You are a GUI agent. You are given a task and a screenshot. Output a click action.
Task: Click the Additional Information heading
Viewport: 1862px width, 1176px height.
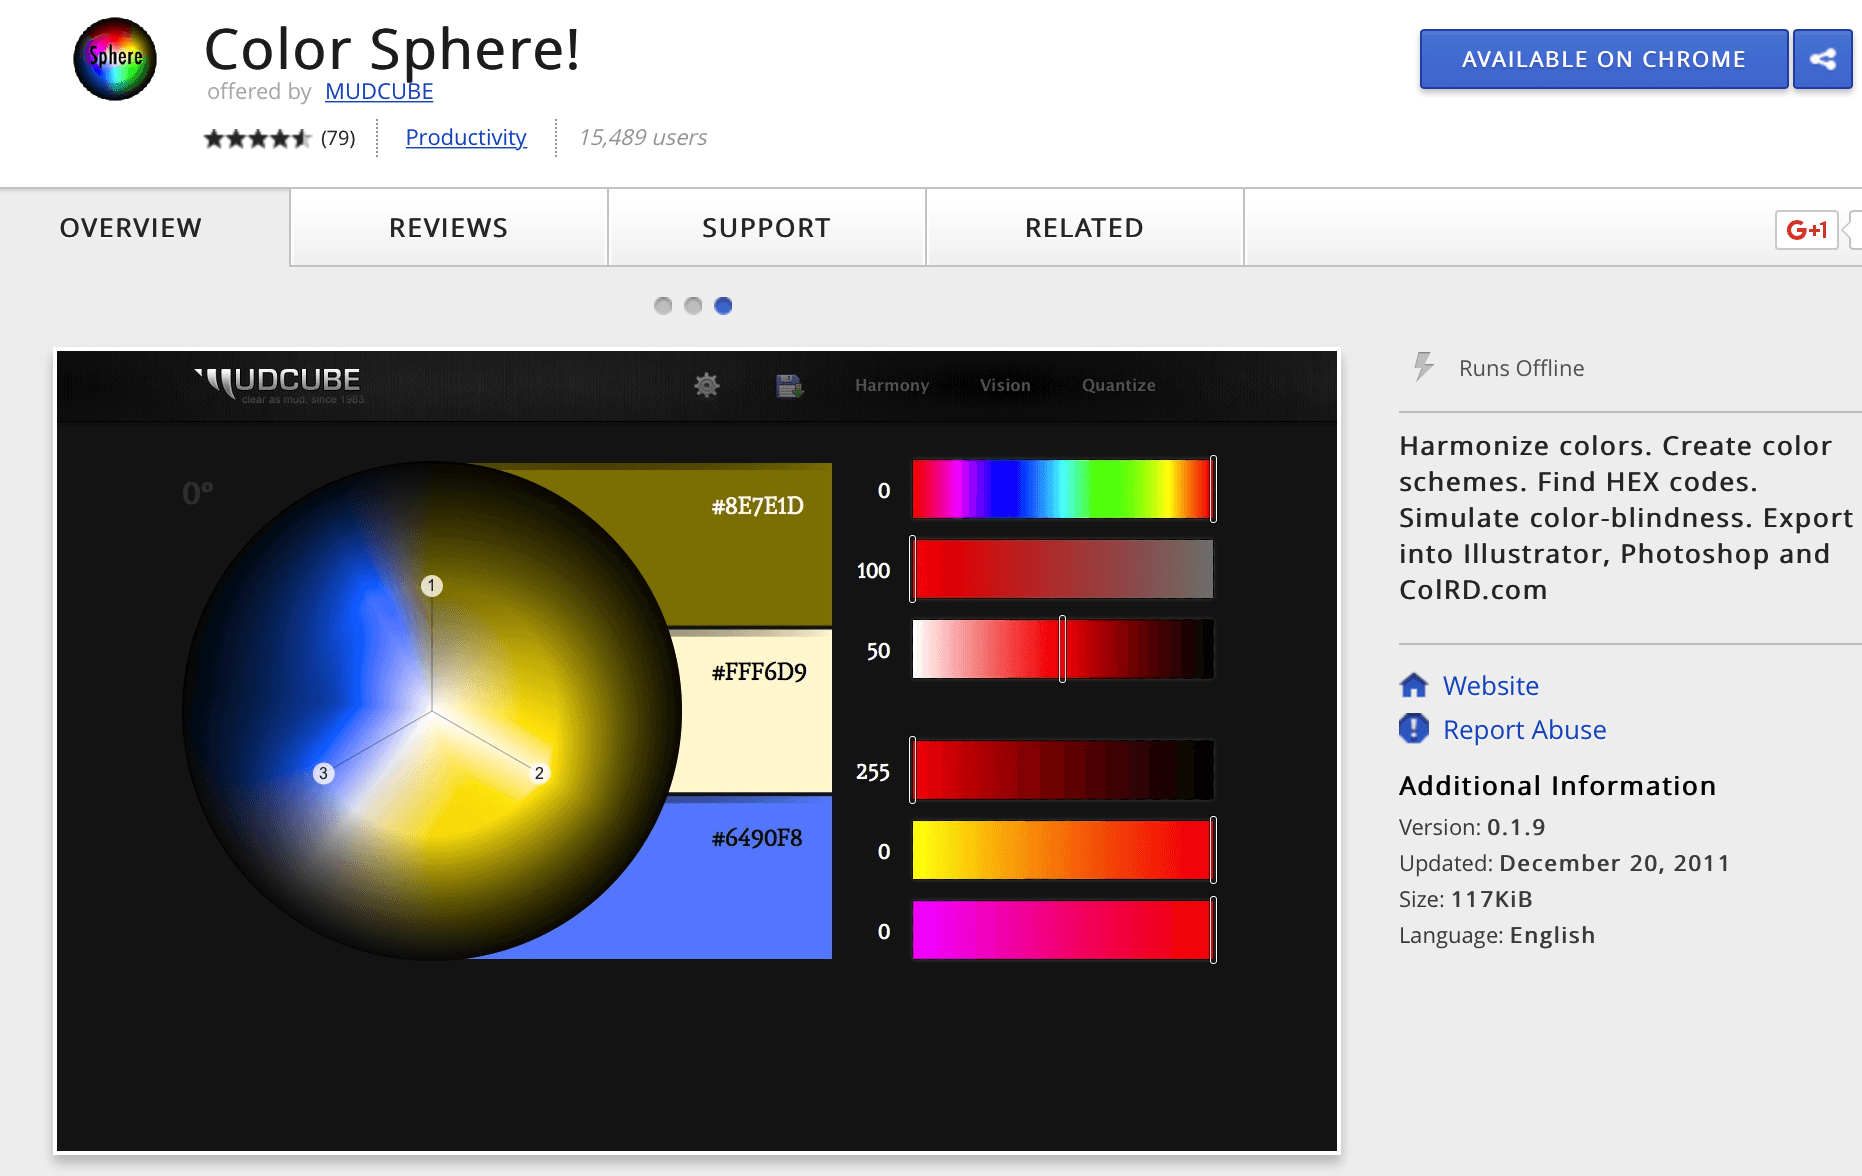tap(1558, 786)
